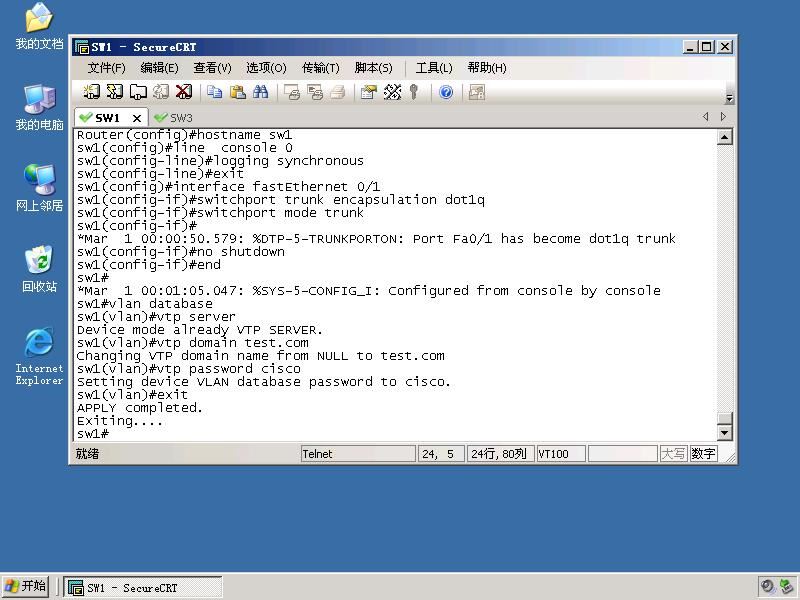Click the system tray network icon
Image resolution: width=800 pixels, height=600 pixels.
[786, 587]
